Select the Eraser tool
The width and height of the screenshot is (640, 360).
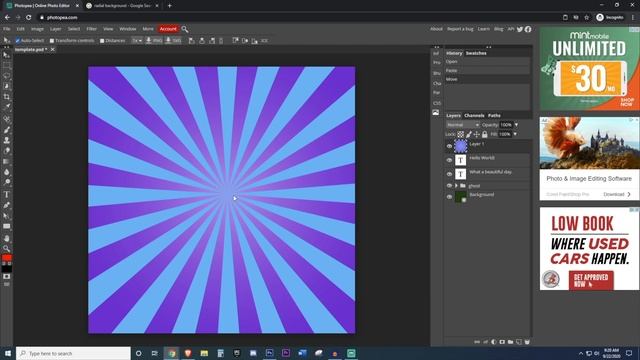7,151
